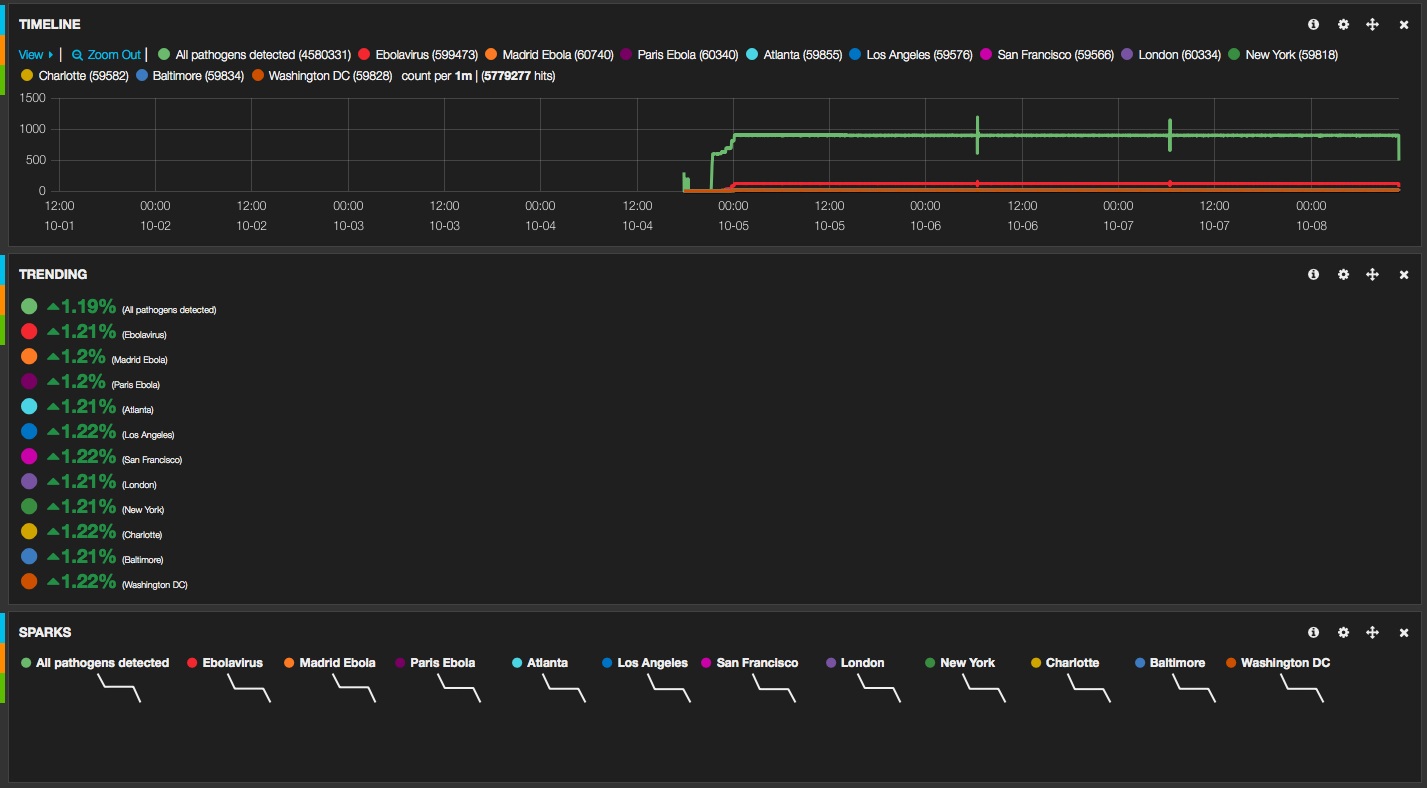
Task: Grab the TIMELINE panel move icon
Action: [1373, 24]
